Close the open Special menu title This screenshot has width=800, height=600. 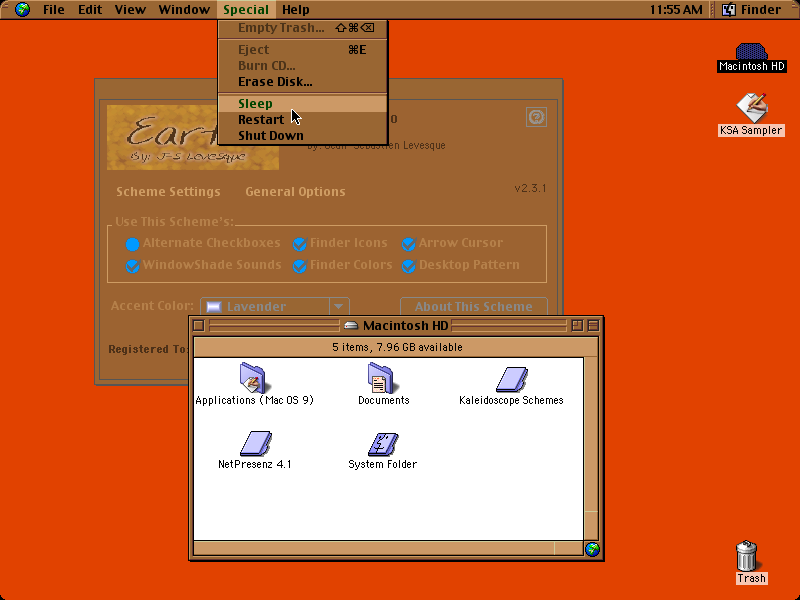point(246,9)
